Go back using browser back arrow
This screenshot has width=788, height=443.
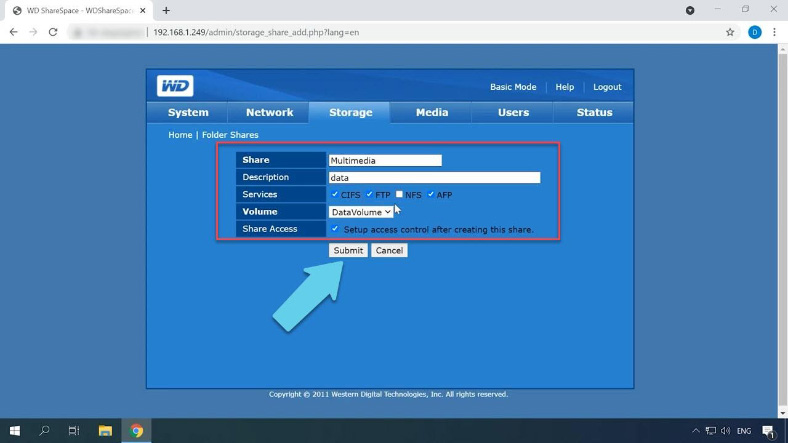[14, 32]
